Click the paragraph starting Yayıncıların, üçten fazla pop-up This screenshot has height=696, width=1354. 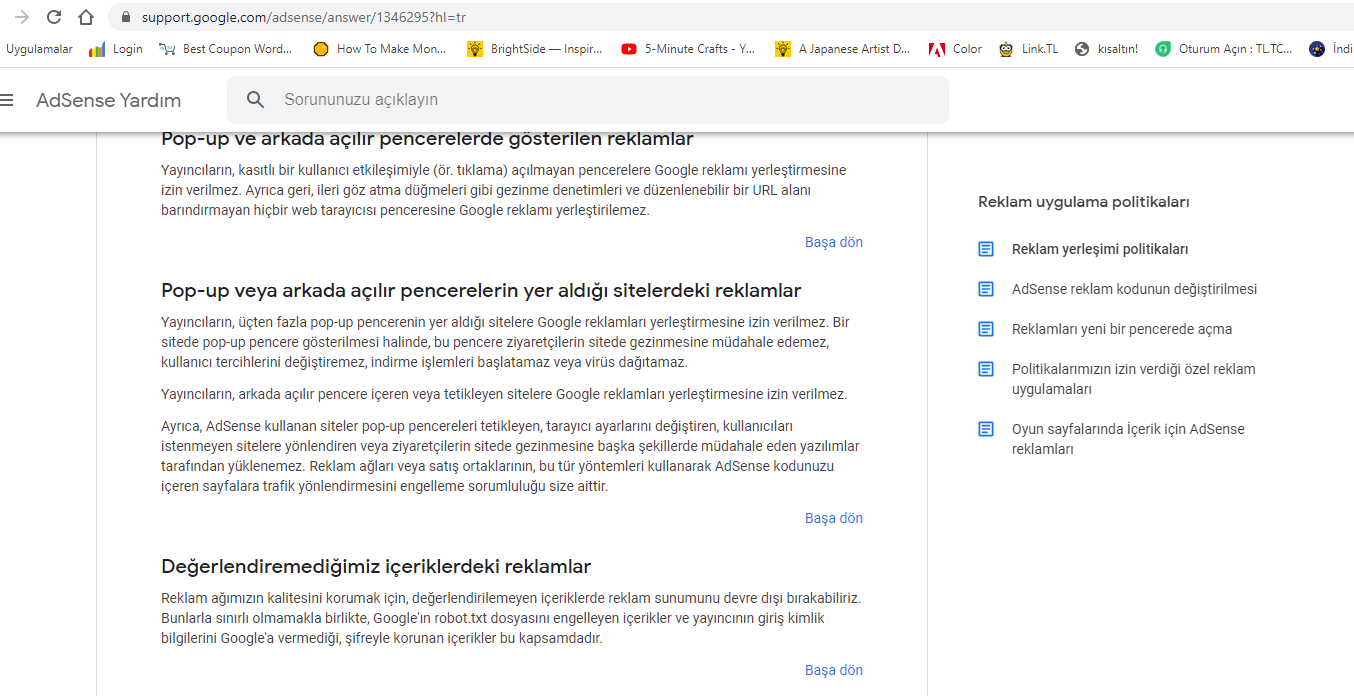[x=505, y=342]
